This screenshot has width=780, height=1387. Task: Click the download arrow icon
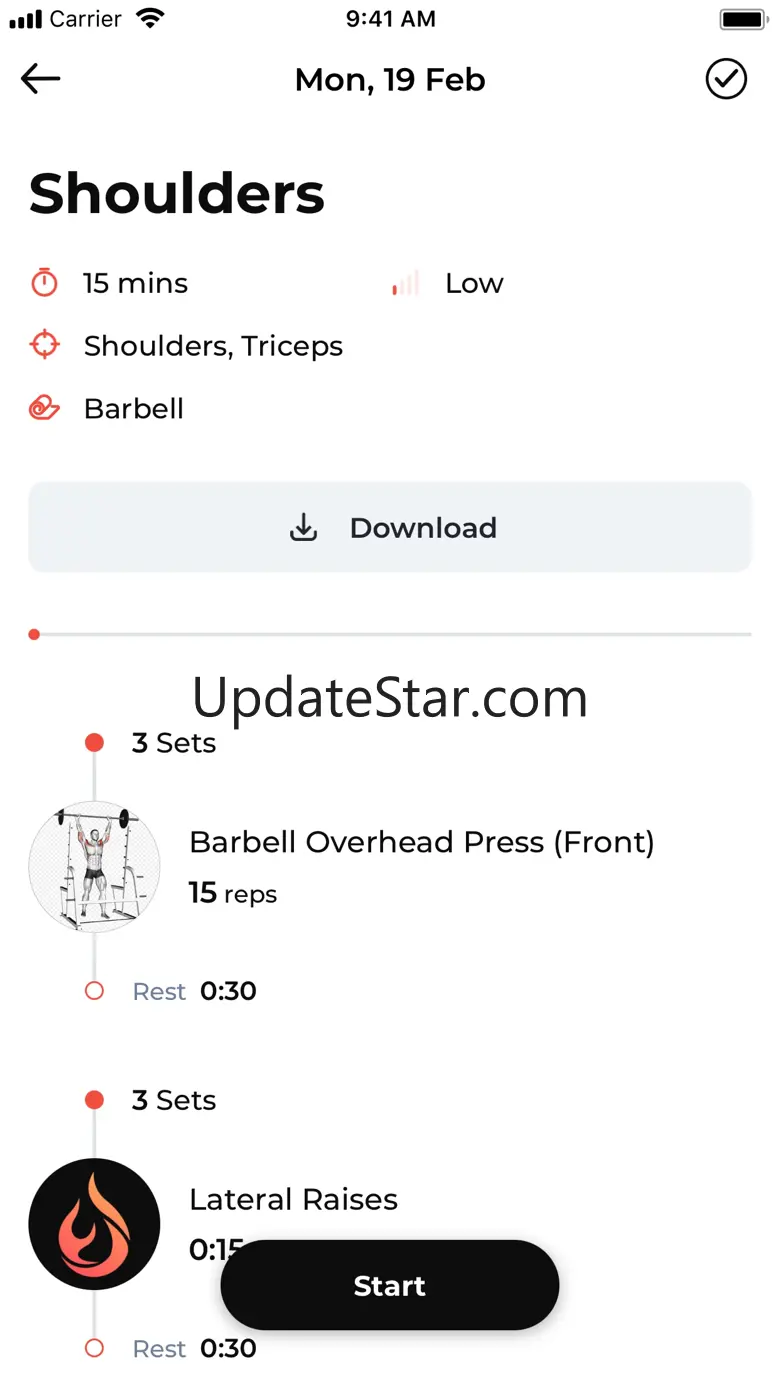303,528
